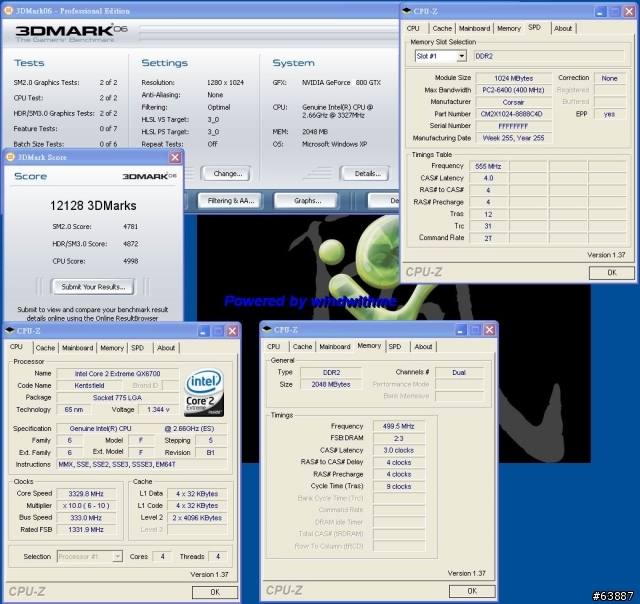The image size is (640, 604).
Task: Close the 3DMark Score window
Action: [175, 157]
